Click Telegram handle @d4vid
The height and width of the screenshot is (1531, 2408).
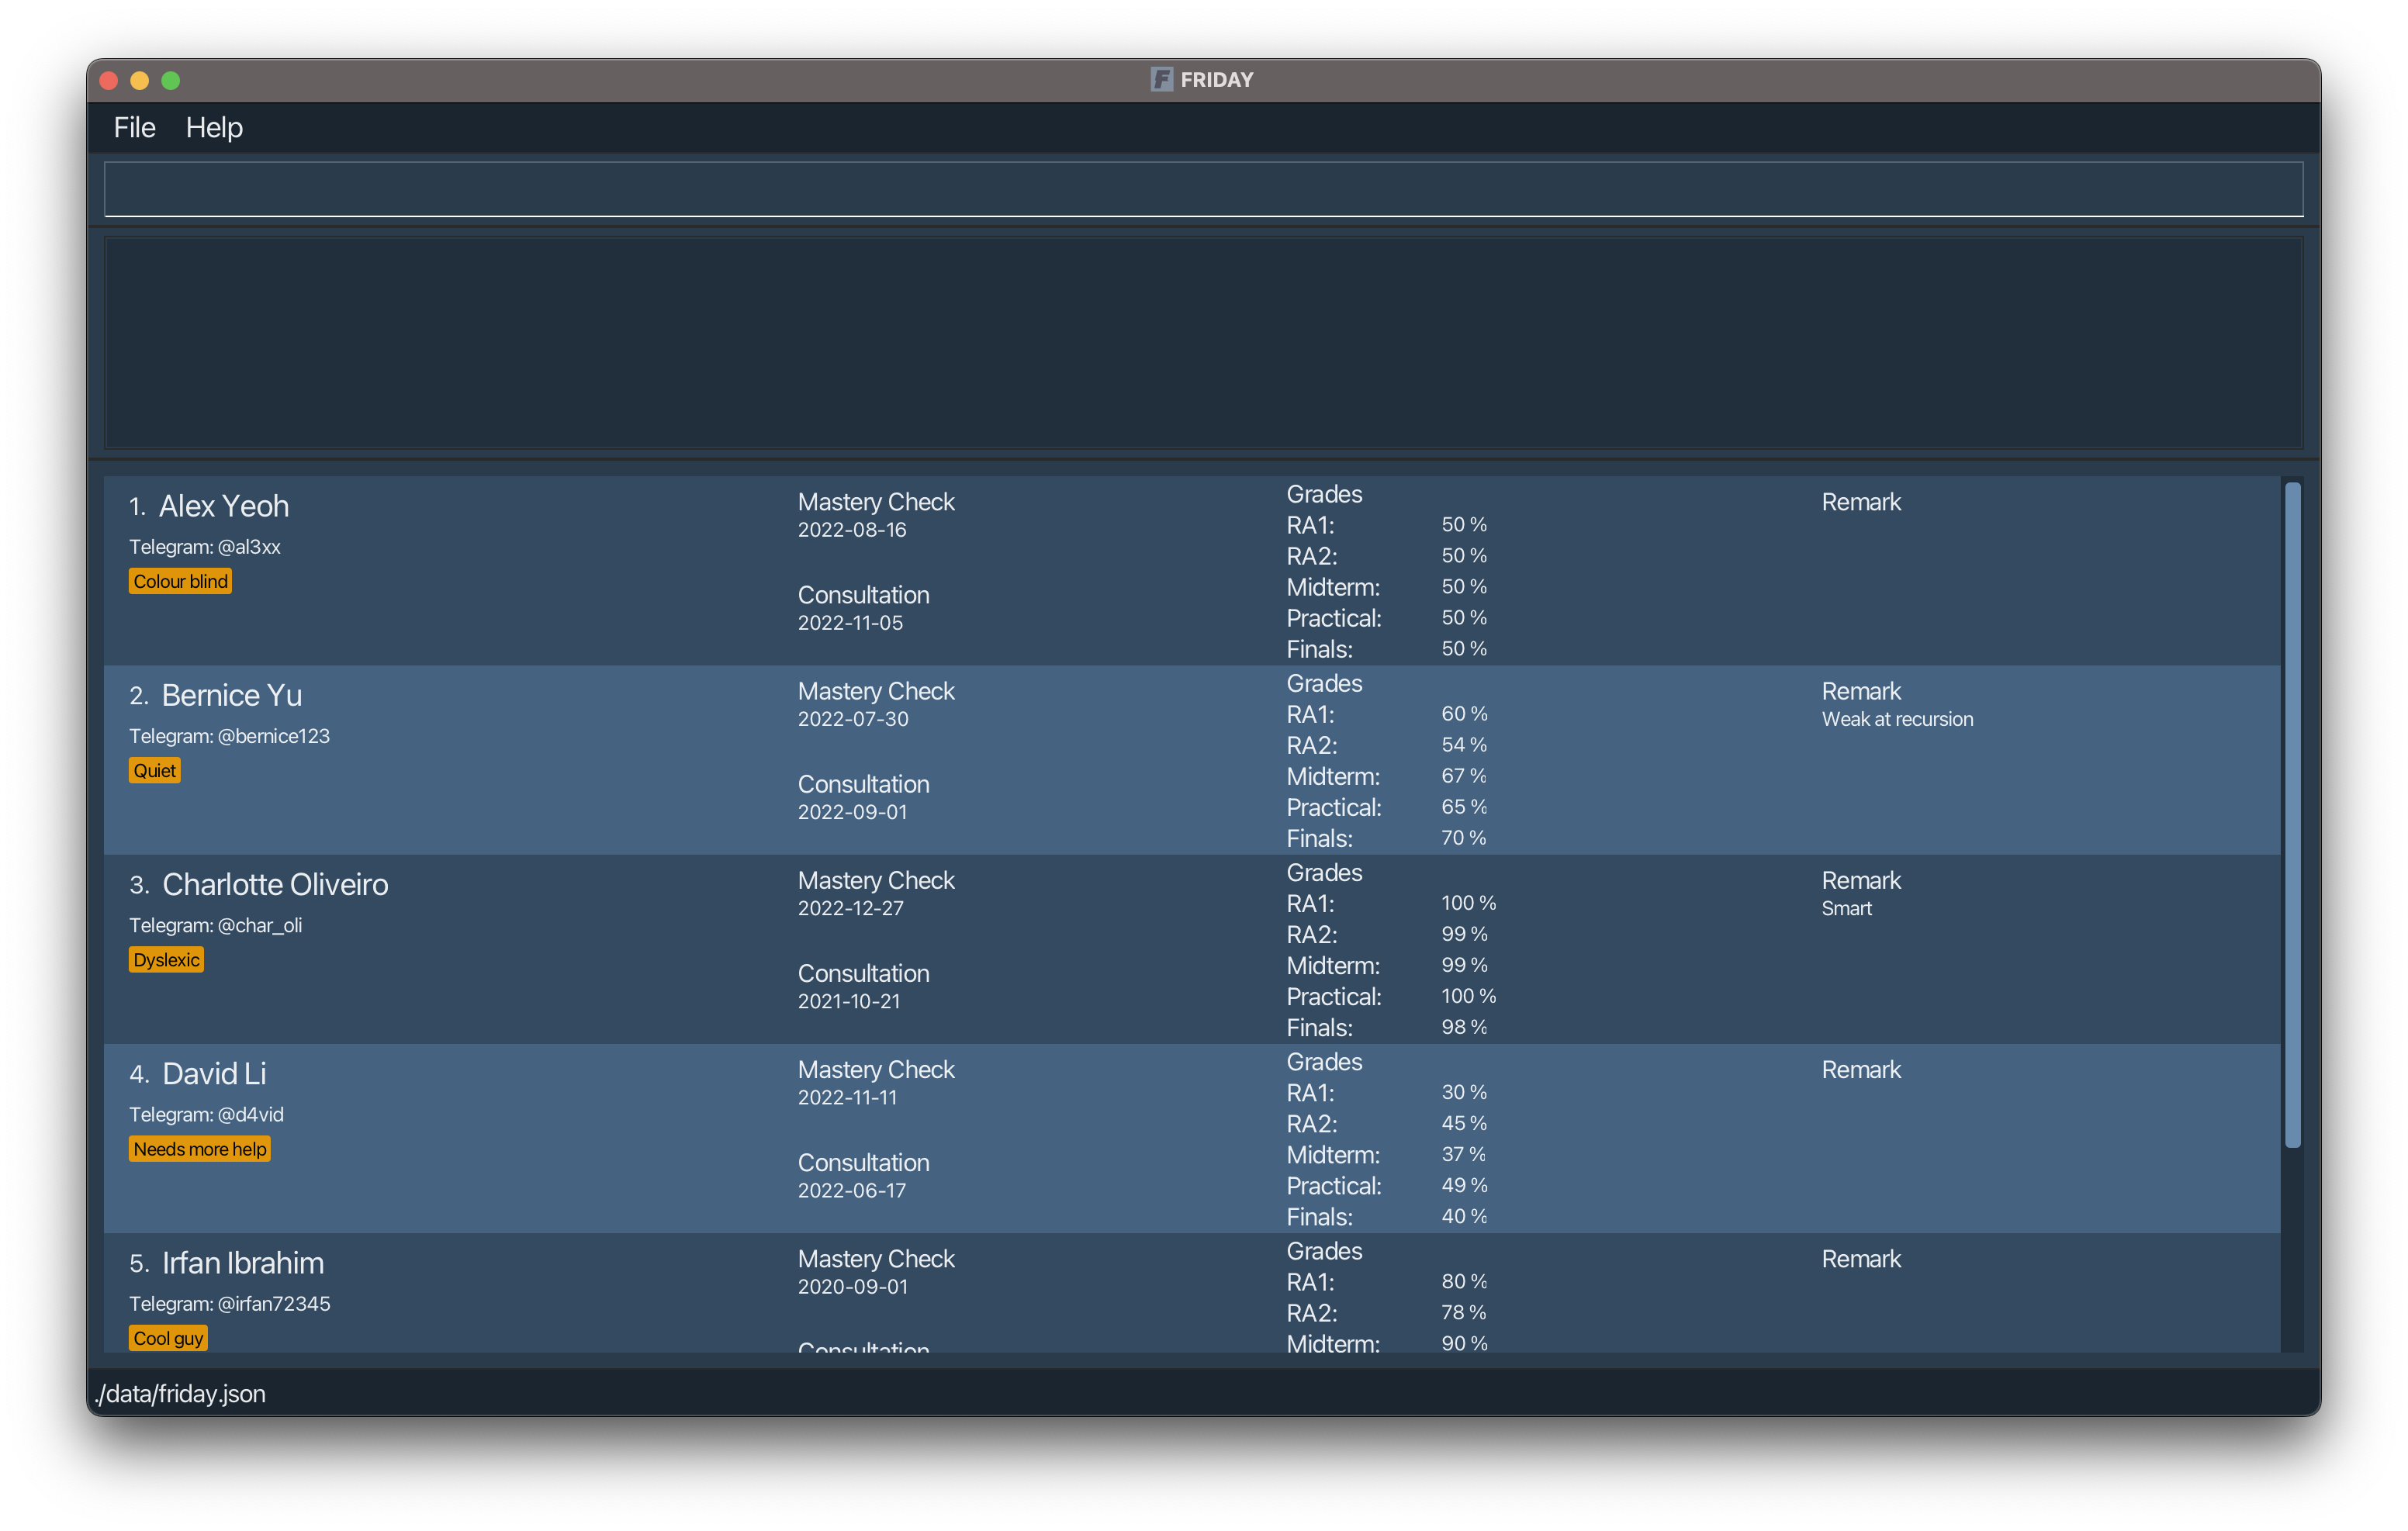point(250,1114)
